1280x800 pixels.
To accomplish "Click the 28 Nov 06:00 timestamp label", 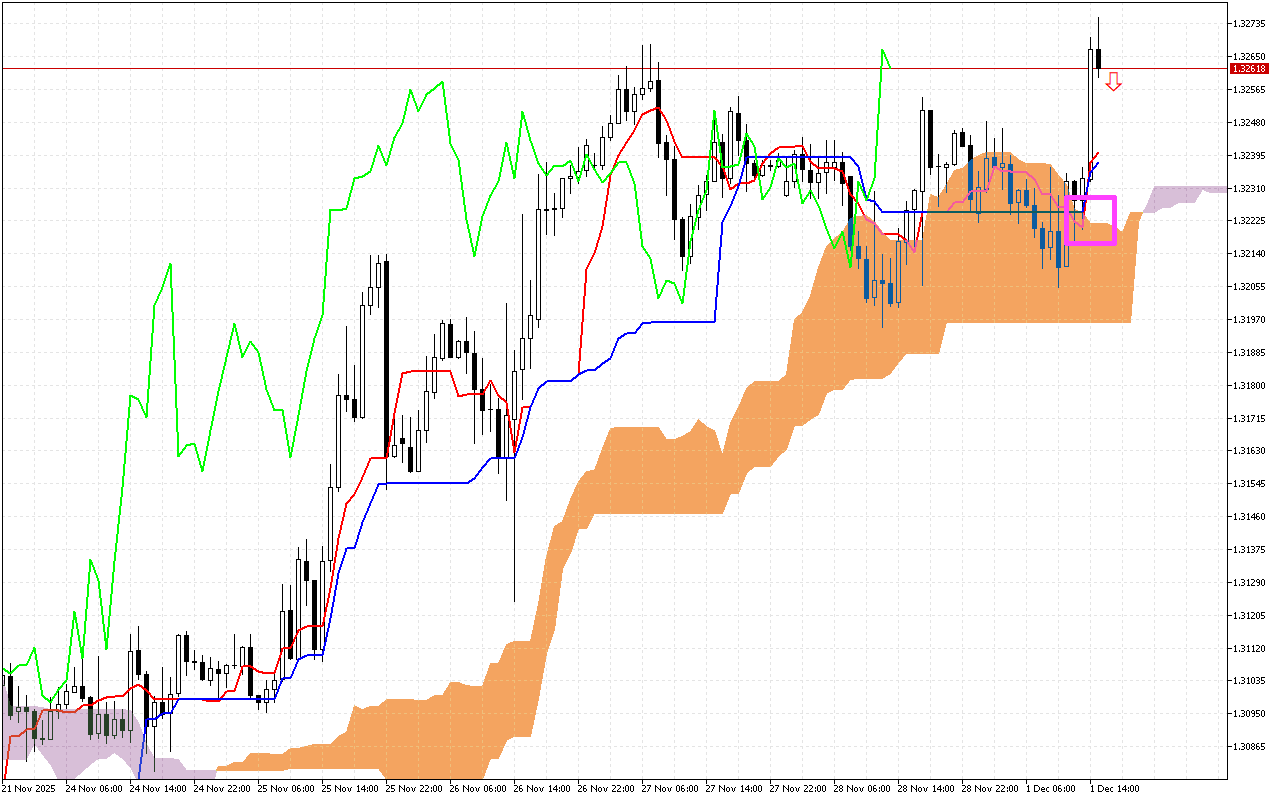I will coord(862,787).
